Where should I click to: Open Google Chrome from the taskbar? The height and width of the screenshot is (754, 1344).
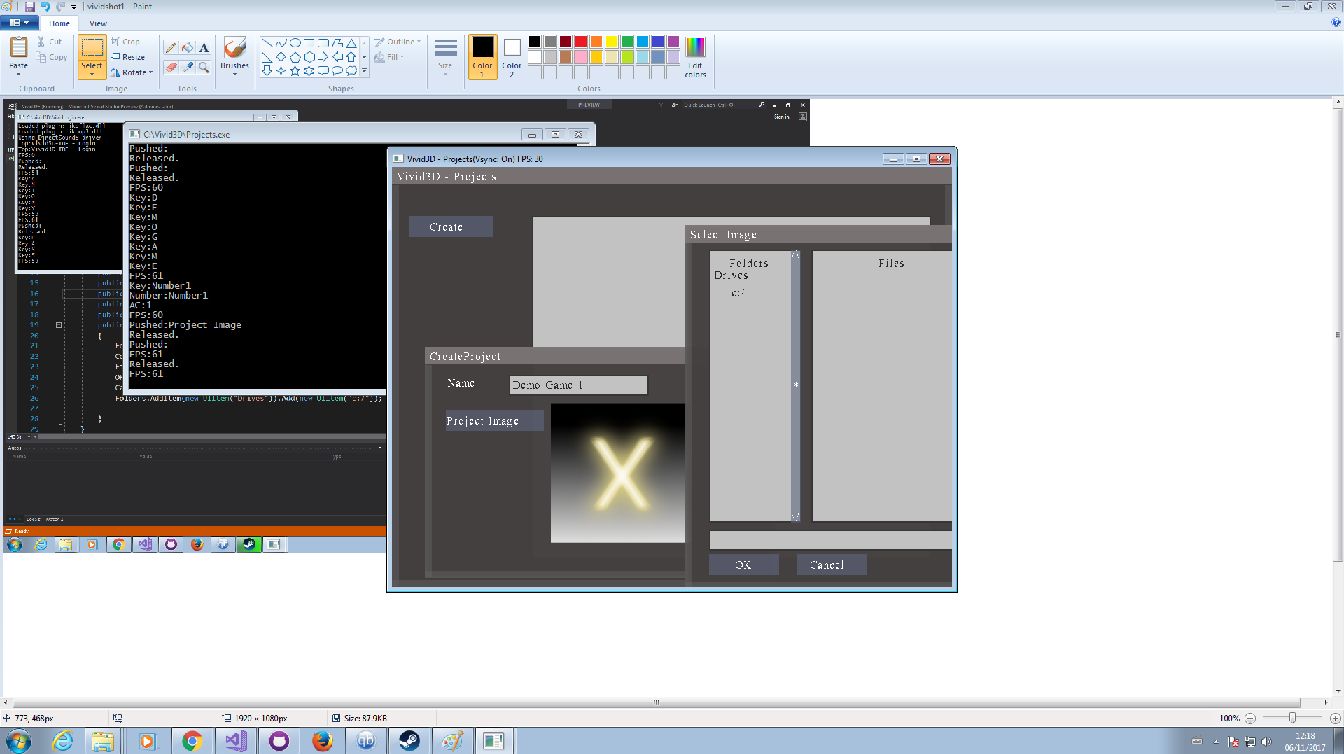pos(191,741)
